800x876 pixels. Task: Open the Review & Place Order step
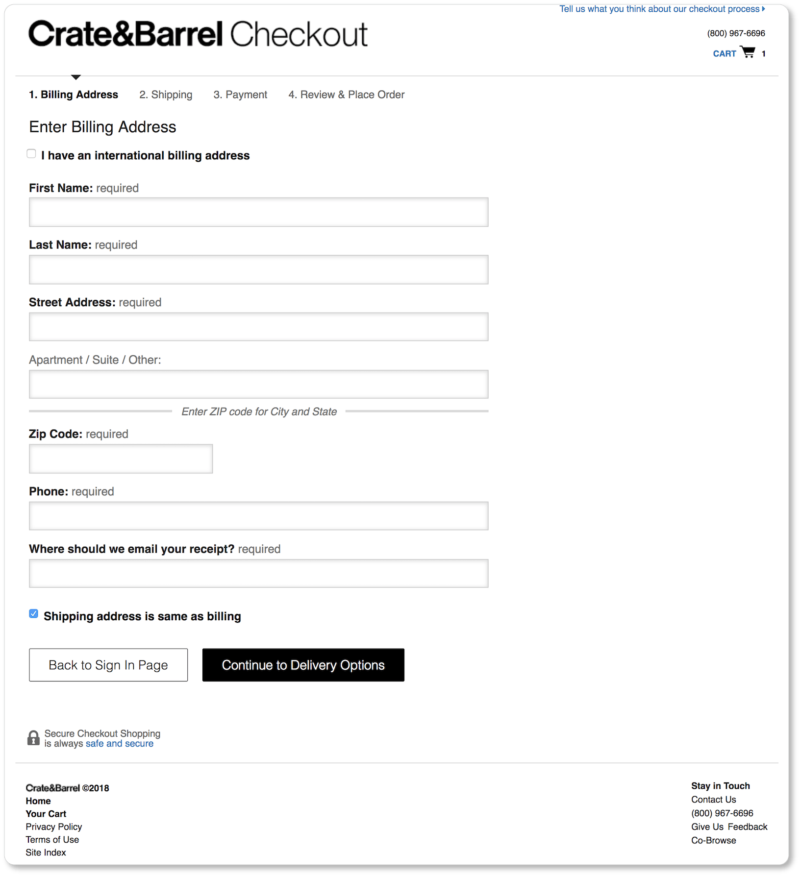346,95
